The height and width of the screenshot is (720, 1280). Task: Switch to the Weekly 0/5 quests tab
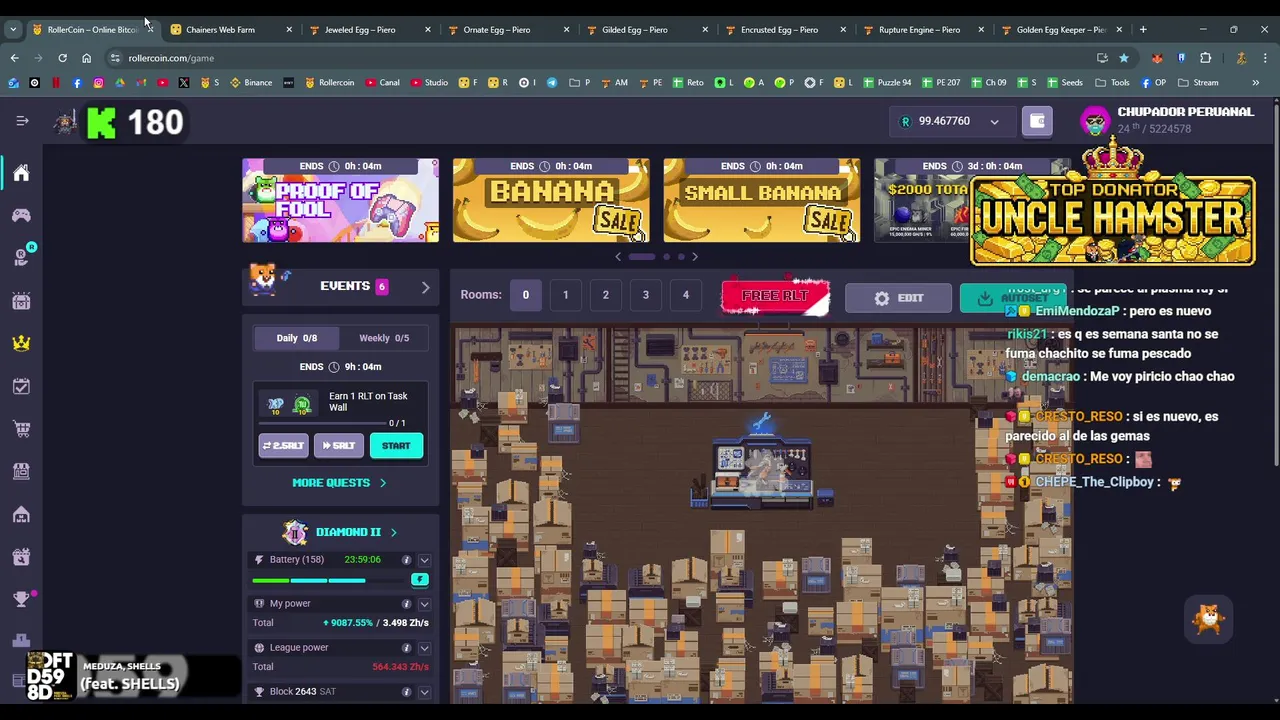[384, 338]
